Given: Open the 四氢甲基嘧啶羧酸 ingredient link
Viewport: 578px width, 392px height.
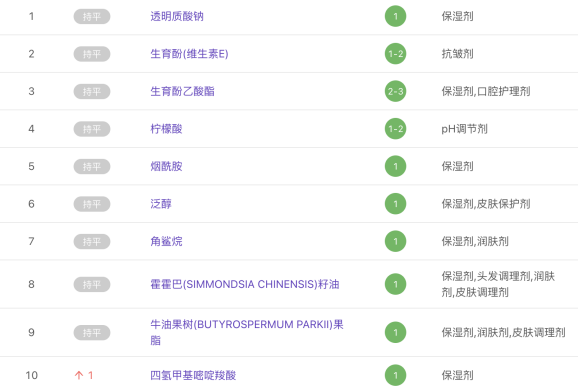Looking at the screenshot, I should tap(193, 375).
